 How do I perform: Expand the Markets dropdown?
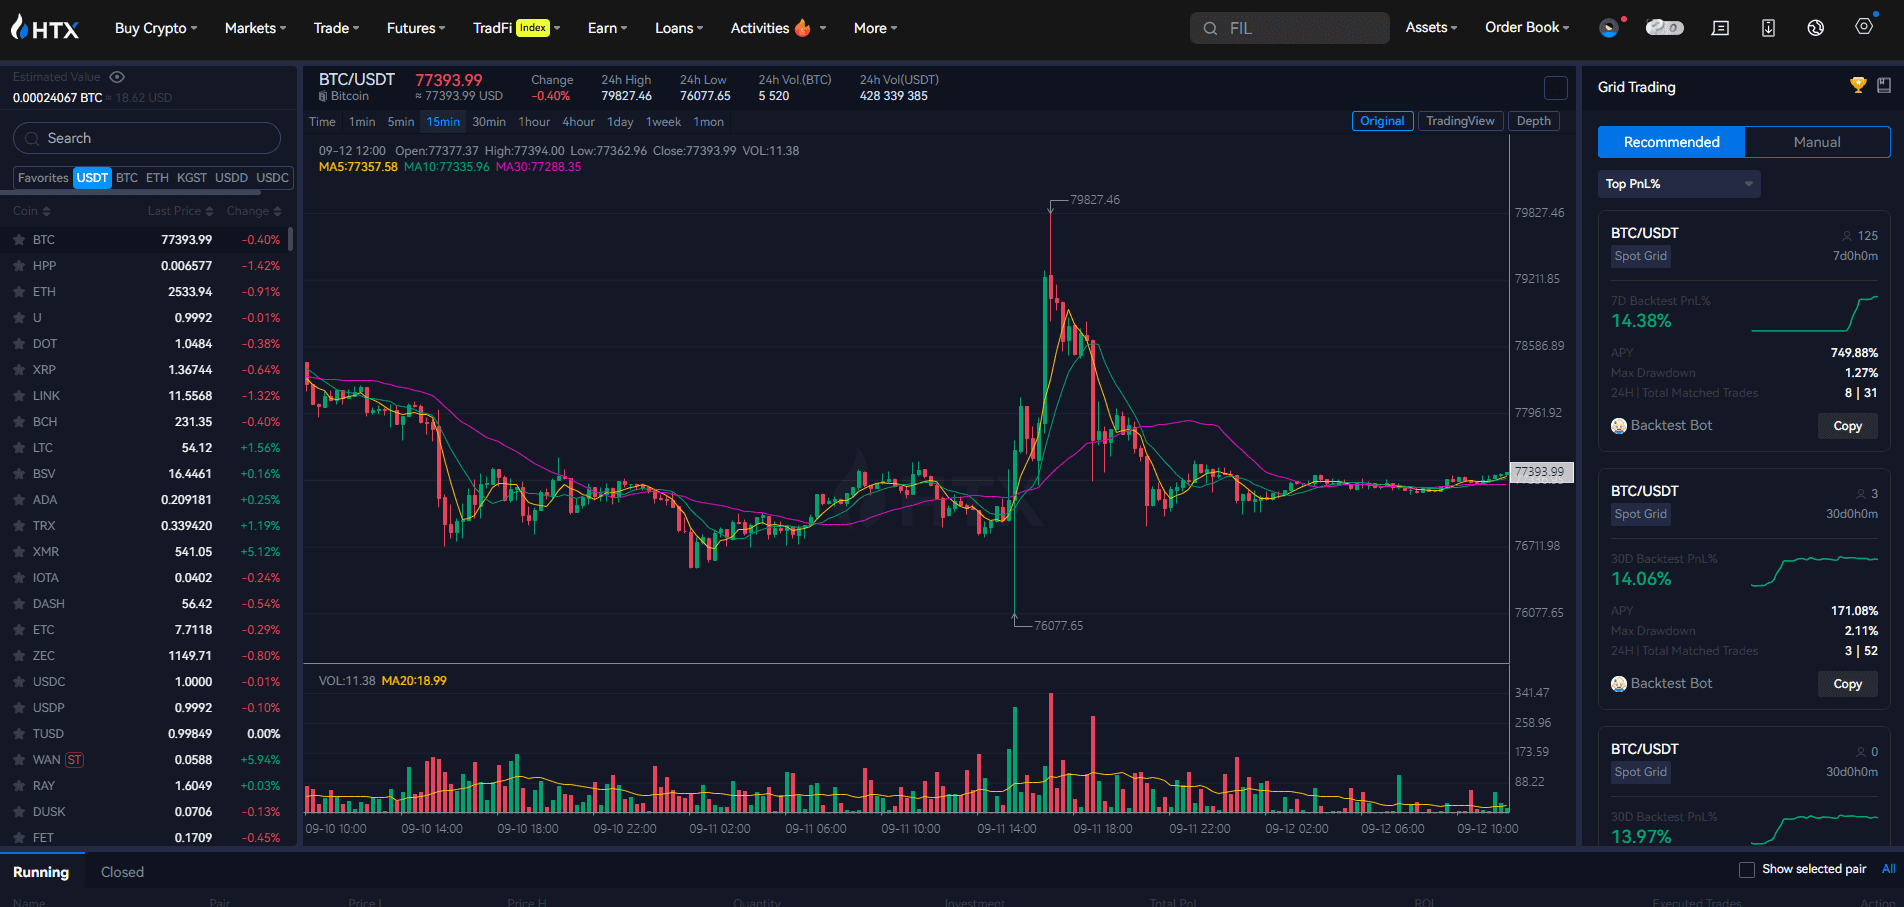click(x=255, y=28)
